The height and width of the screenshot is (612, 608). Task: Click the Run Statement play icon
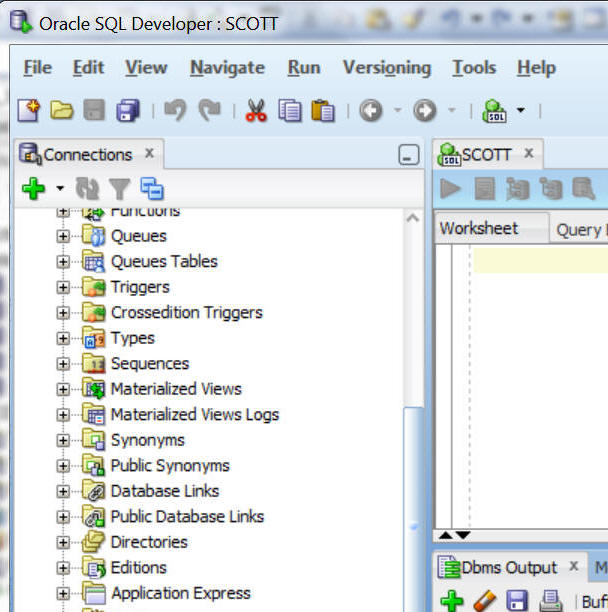click(x=451, y=188)
